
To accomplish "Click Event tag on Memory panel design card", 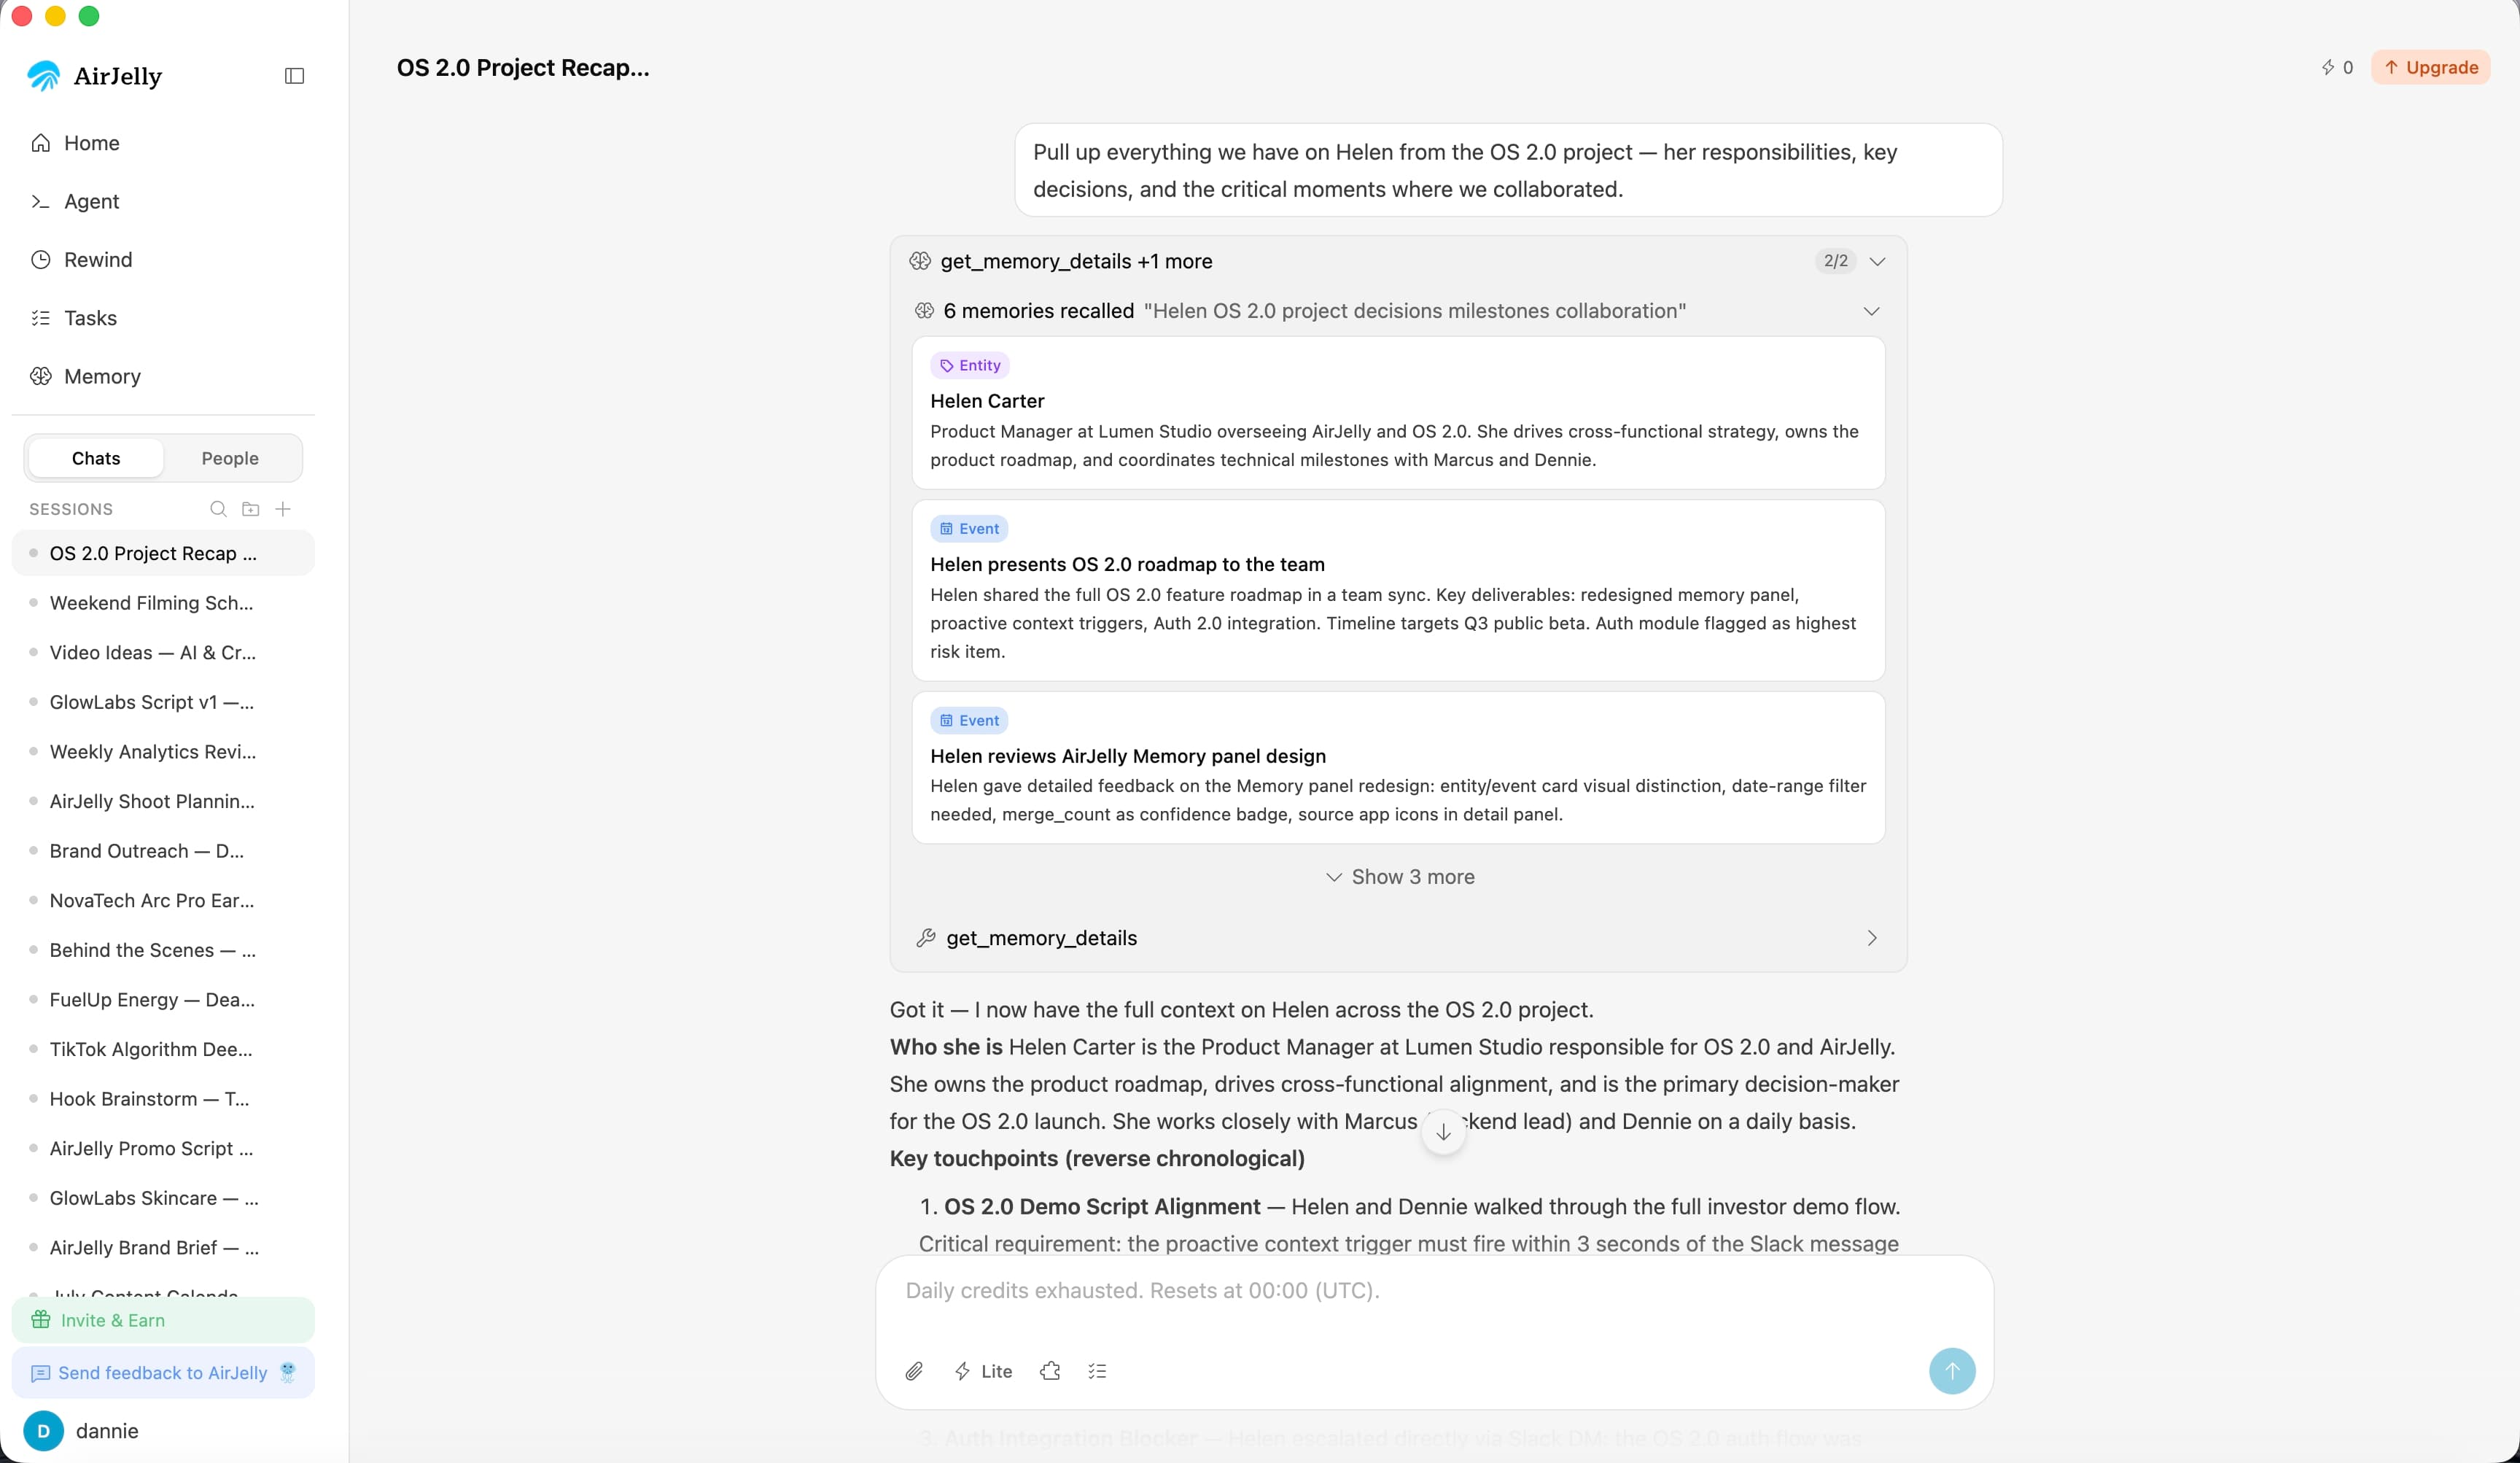I will (969, 721).
